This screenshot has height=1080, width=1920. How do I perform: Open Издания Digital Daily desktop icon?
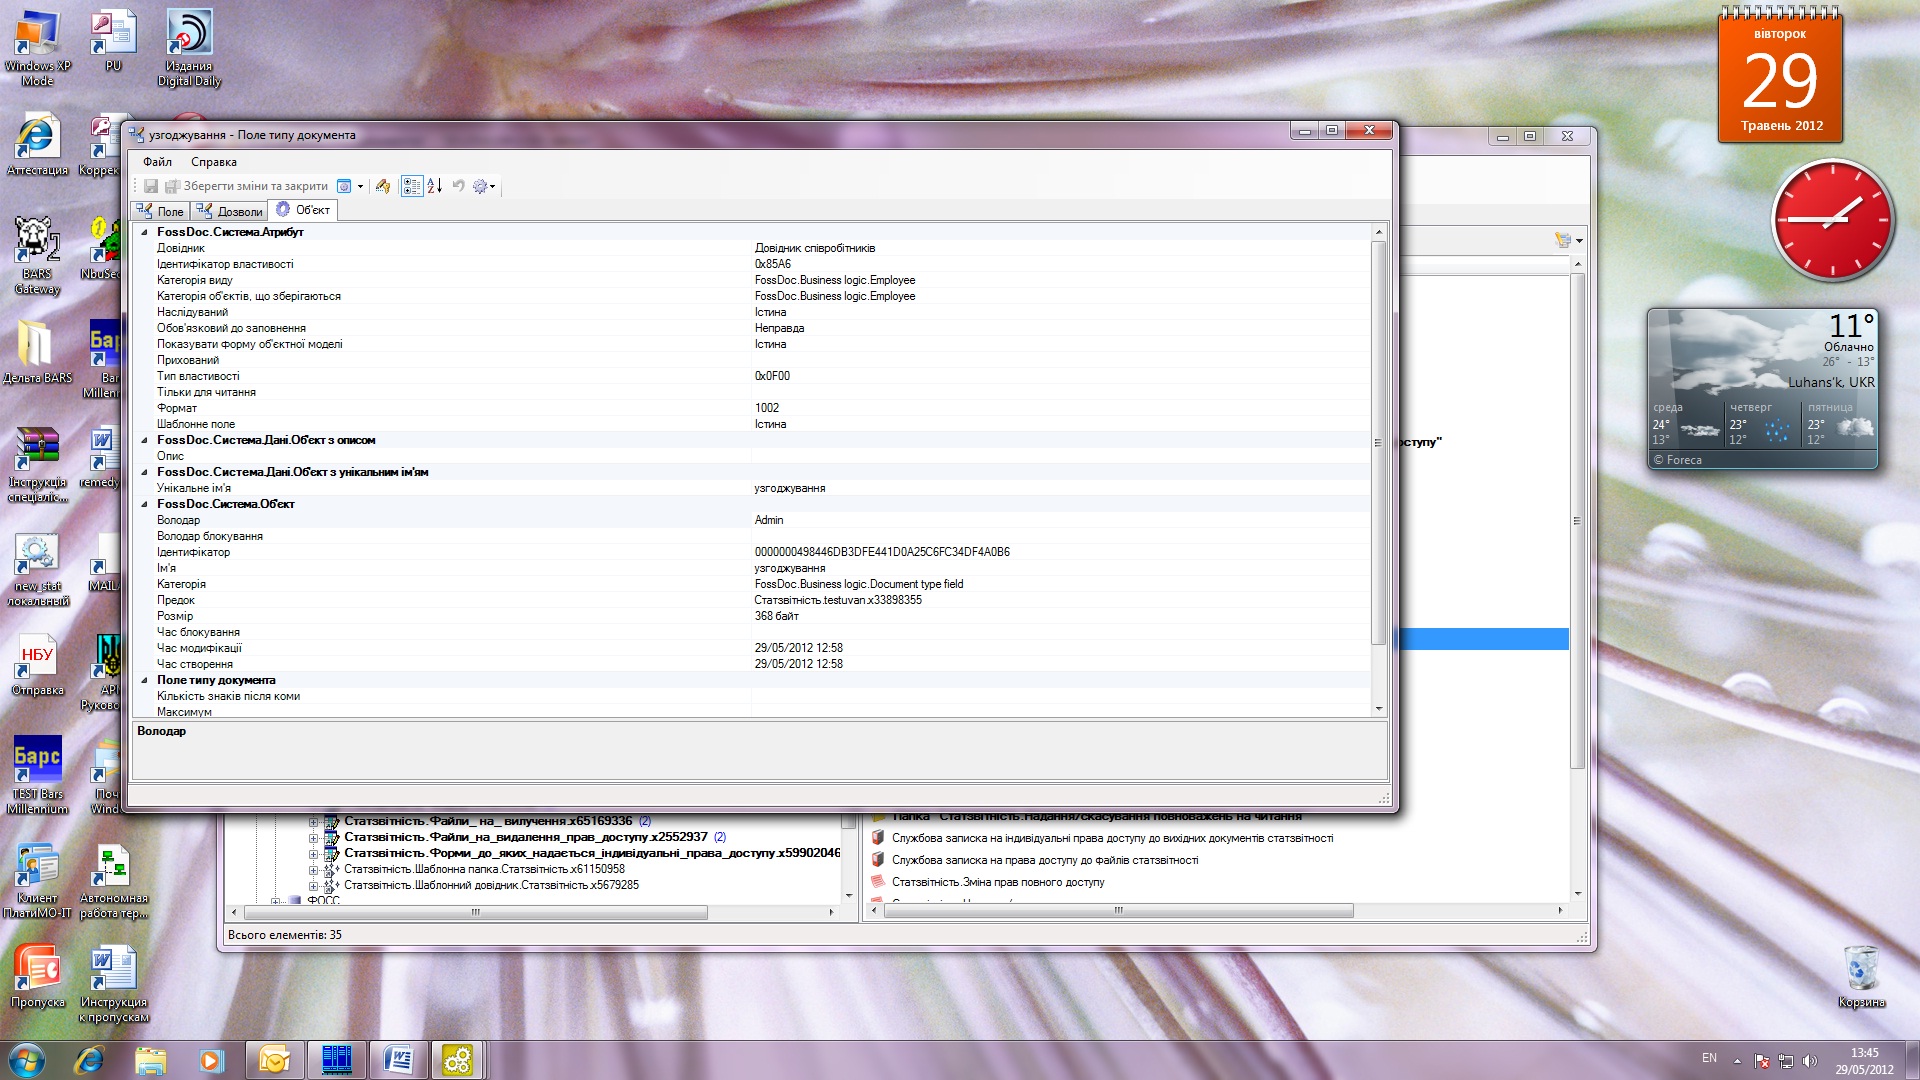[x=189, y=47]
